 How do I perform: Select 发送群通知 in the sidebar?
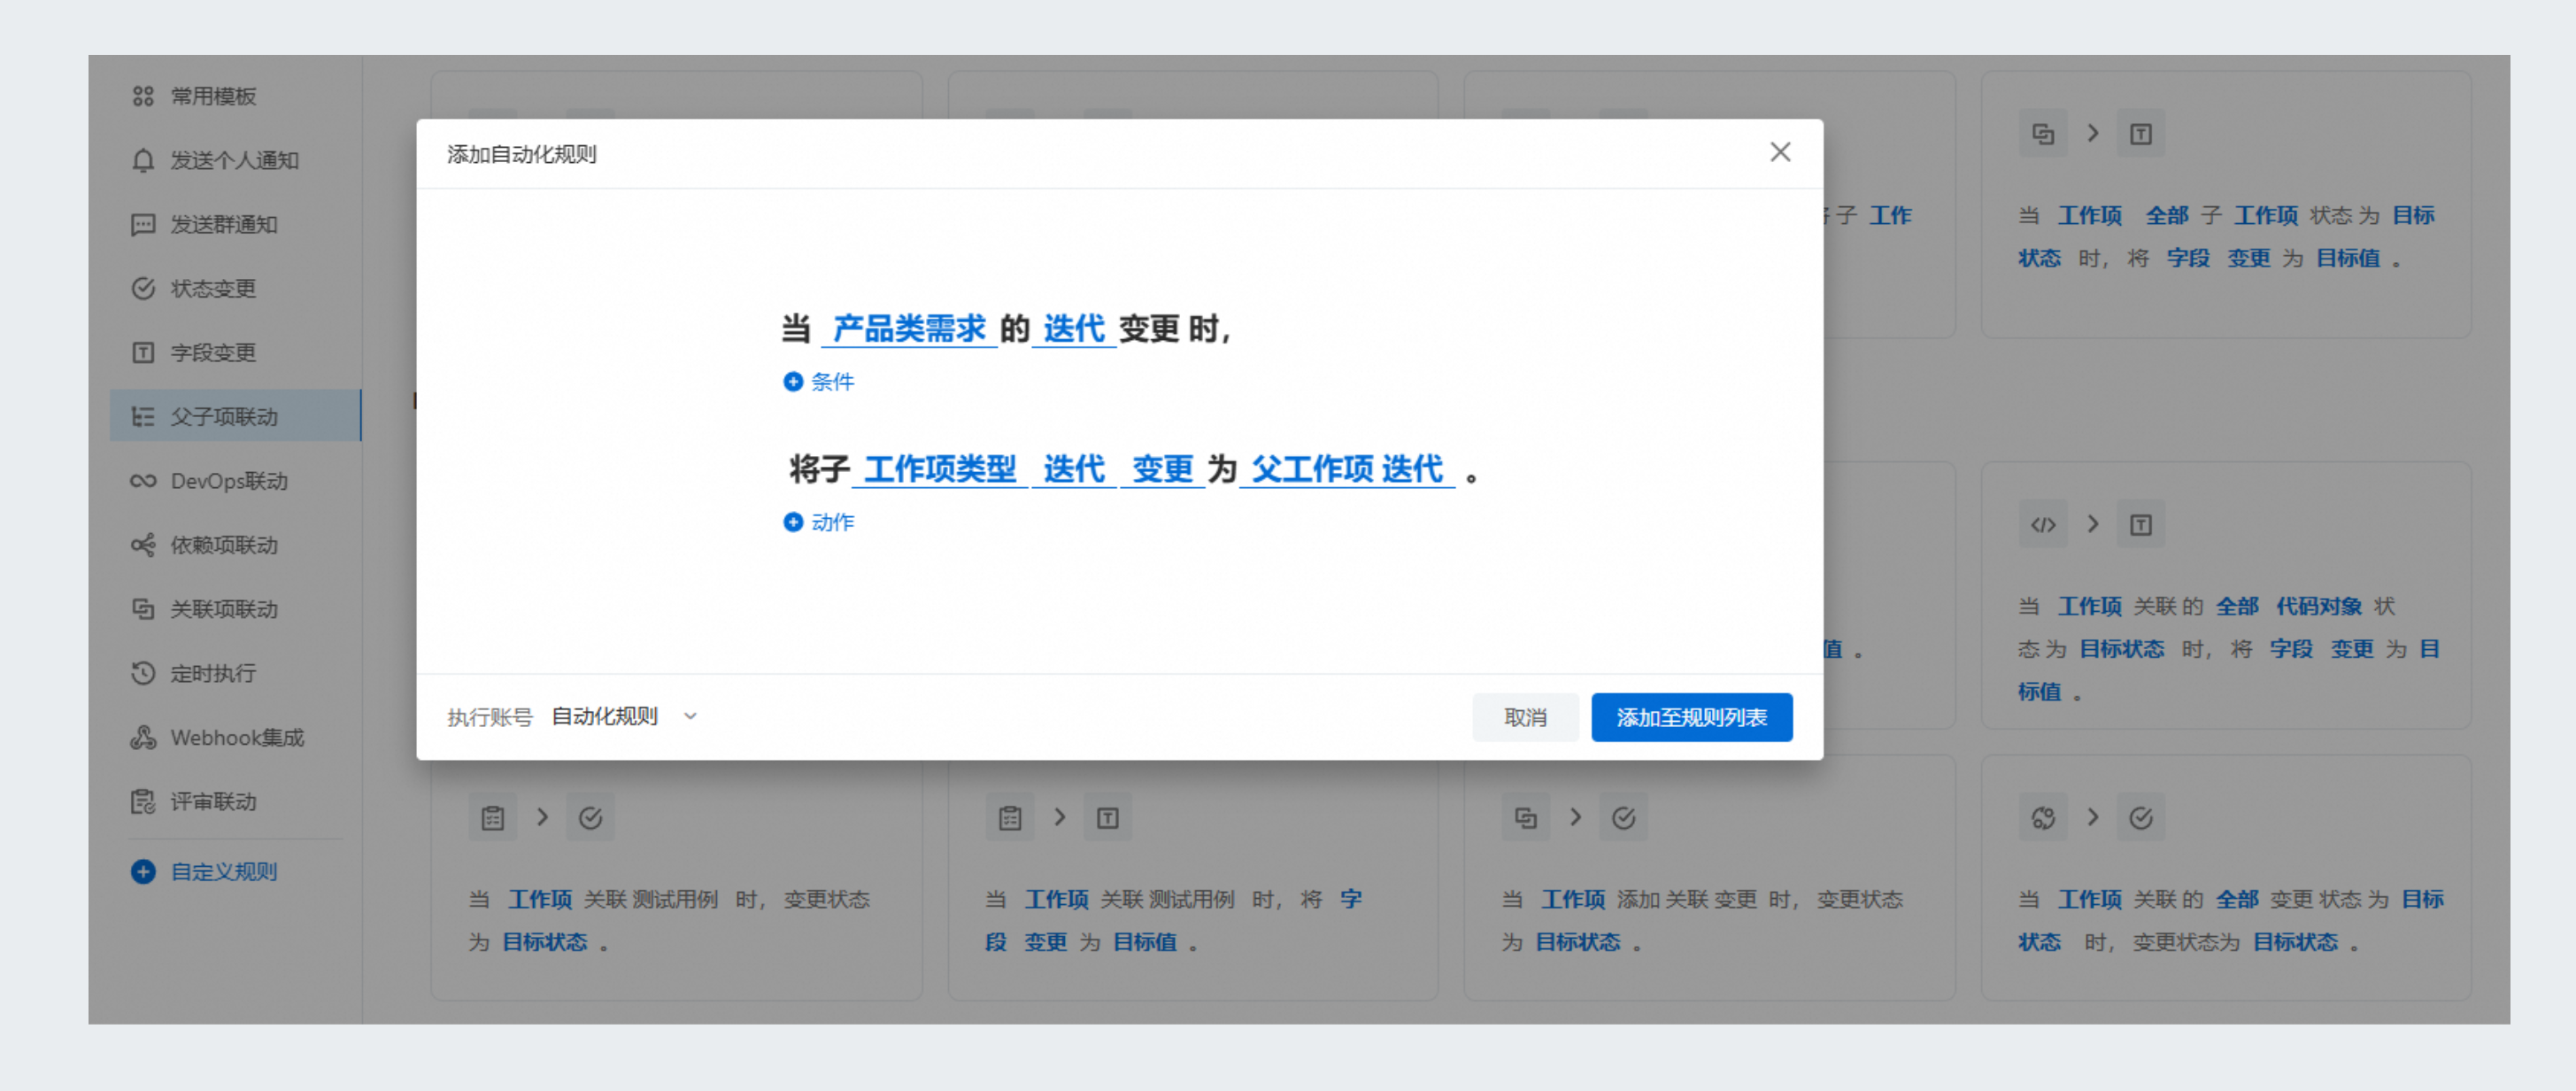coord(235,224)
